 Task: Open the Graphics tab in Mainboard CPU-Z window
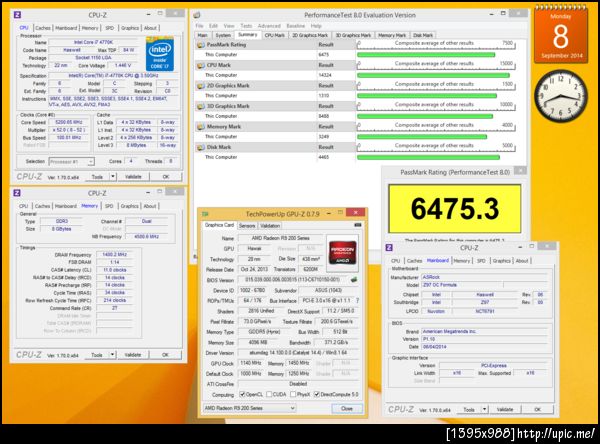pos(501,261)
